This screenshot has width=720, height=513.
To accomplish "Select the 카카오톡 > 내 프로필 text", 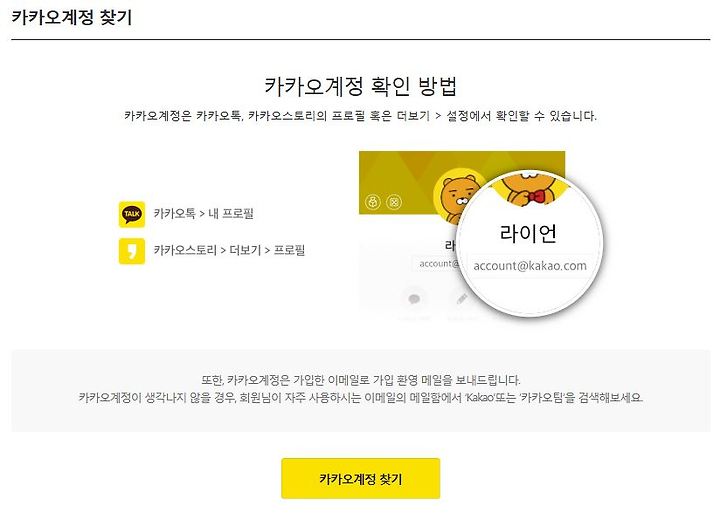I will point(203,214).
